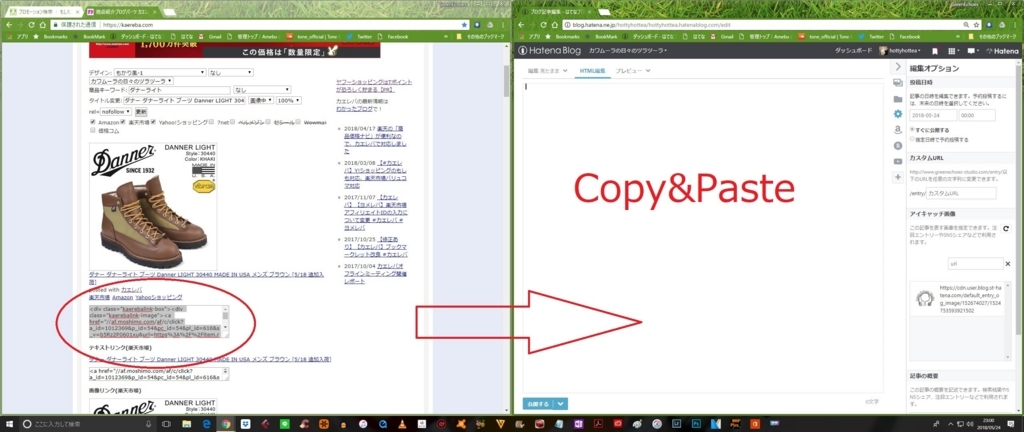Uncheck the 楽天市場 checkbox
This screenshot has height=432, width=1024.
tap(125, 122)
